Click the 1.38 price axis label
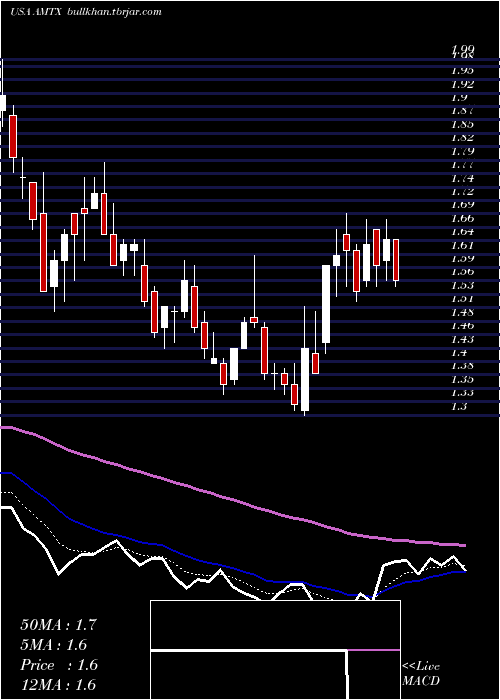This screenshot has height=700, width=500. pos(462,366)
